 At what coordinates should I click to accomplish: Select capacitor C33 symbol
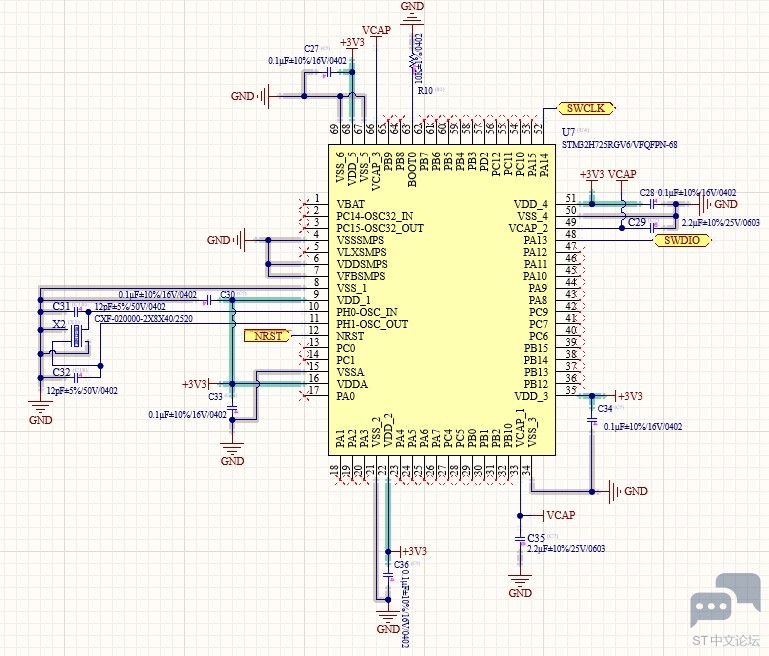coord(232,407)
